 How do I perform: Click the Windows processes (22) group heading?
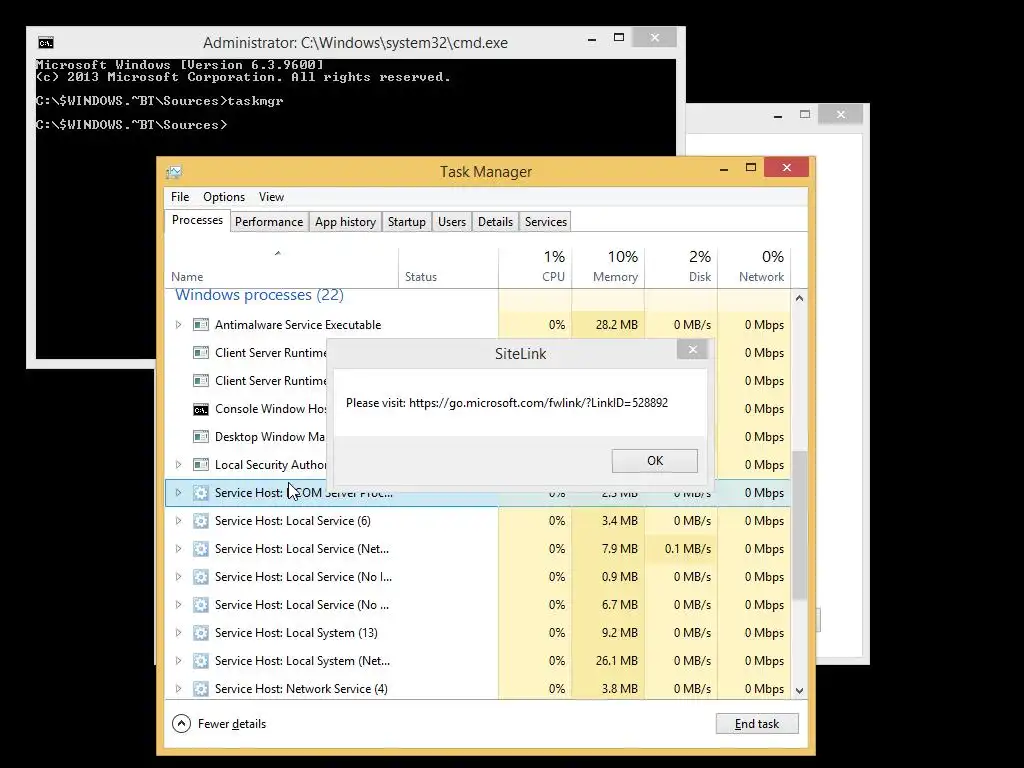pyautogui.click(x=259, y=295)
